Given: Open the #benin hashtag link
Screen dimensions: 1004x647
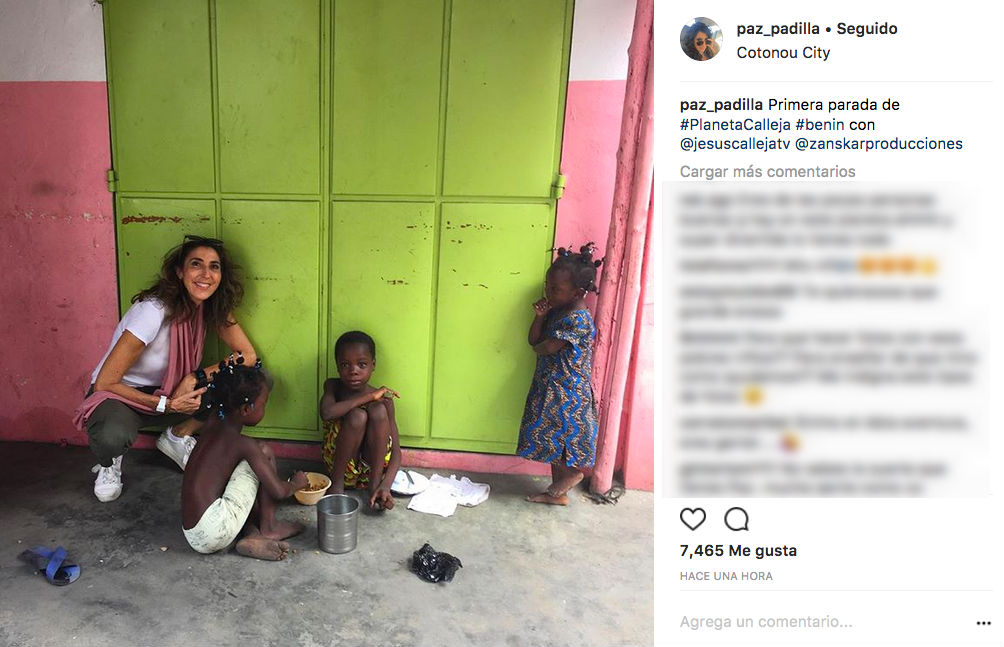Looking at the screenshot, I should click(x=820, y=124).
